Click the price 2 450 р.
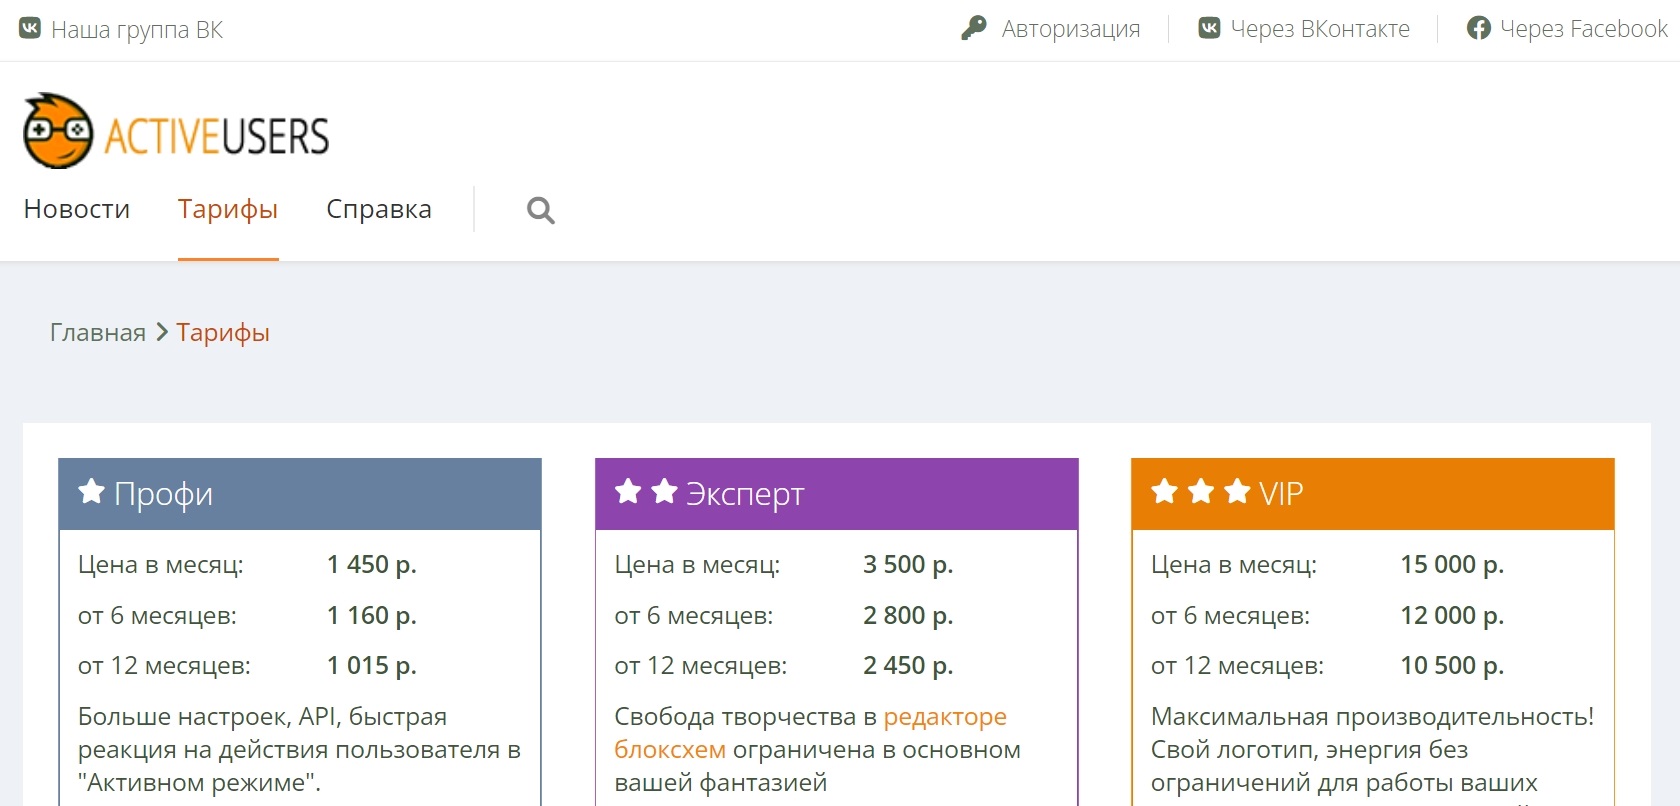1680x806 pixels. (x=908, y=665)
